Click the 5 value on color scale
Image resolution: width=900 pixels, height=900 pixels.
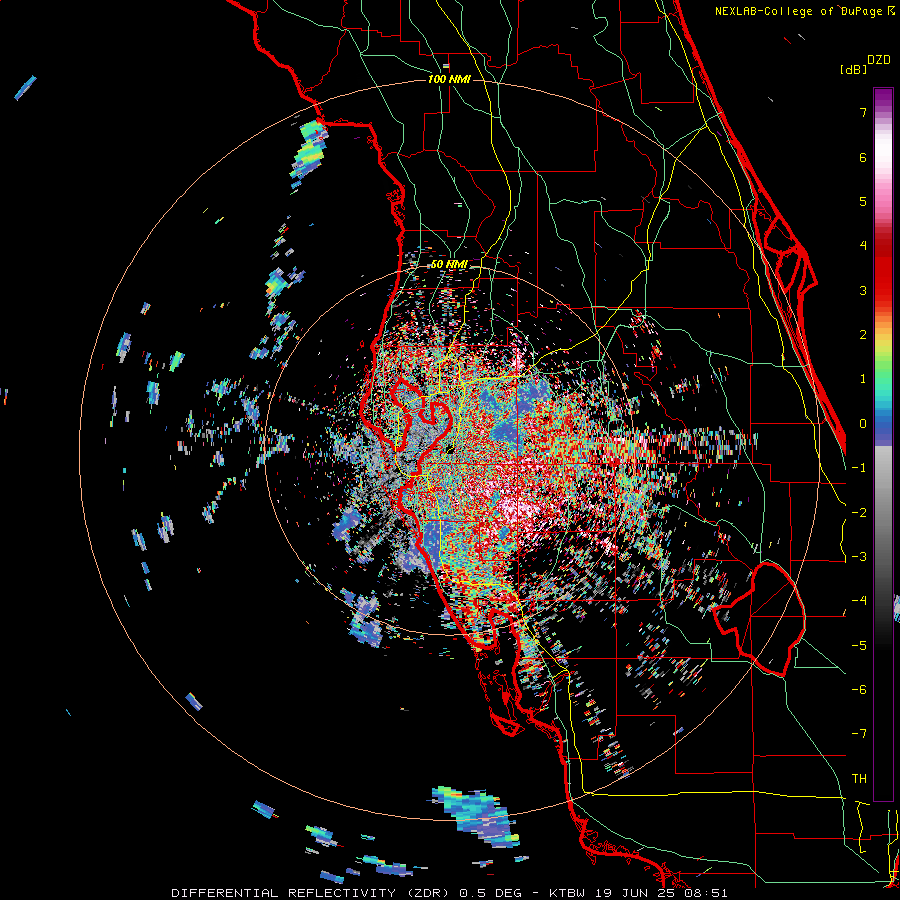(863, 201)
